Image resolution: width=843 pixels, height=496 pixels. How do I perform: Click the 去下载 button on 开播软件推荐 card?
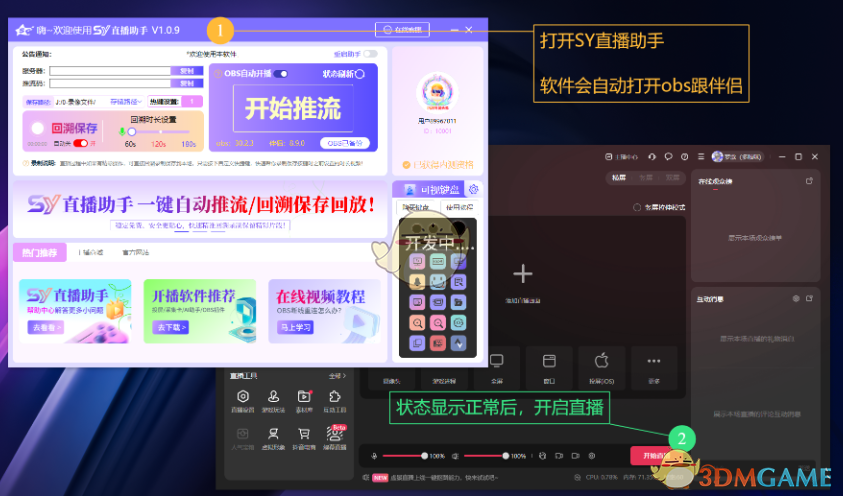(x=170, y=327)
